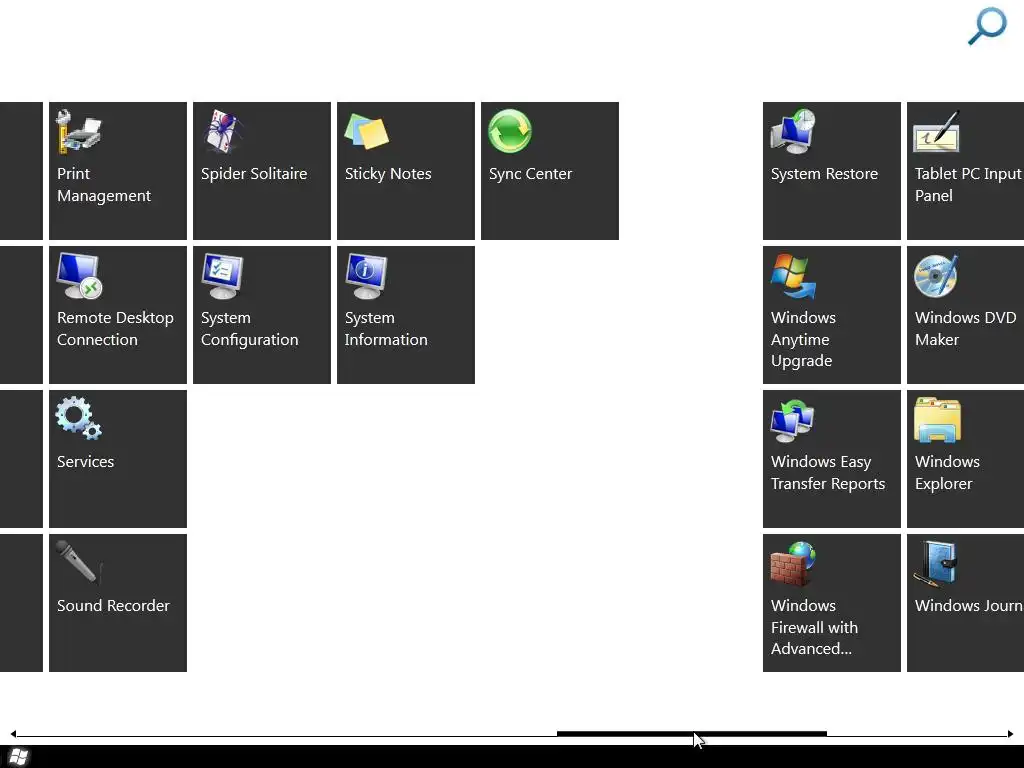Click the "System Configuration" label
Screen dimensions: 1024x768
click(x=249, y=328)
